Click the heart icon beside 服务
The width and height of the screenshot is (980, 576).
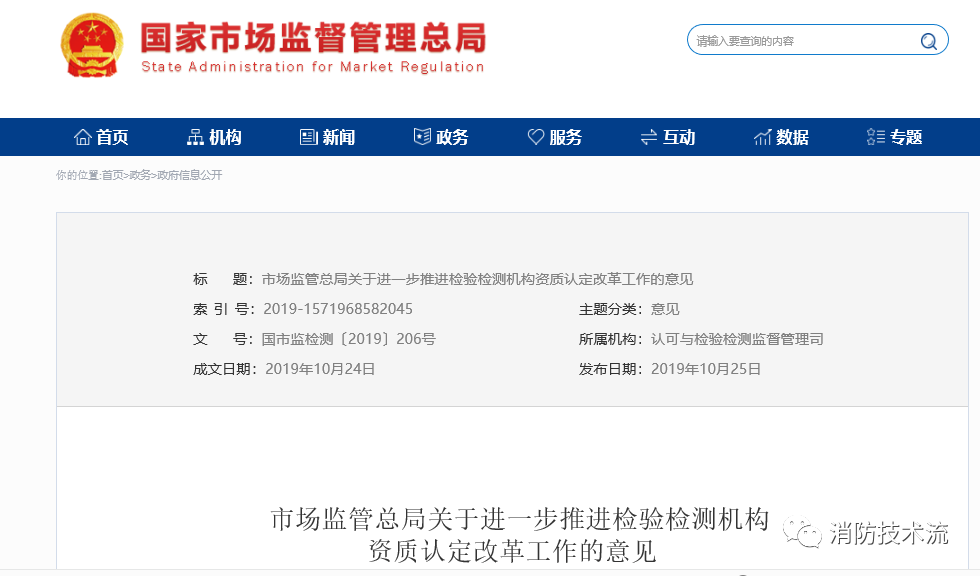tap(536, 137)
